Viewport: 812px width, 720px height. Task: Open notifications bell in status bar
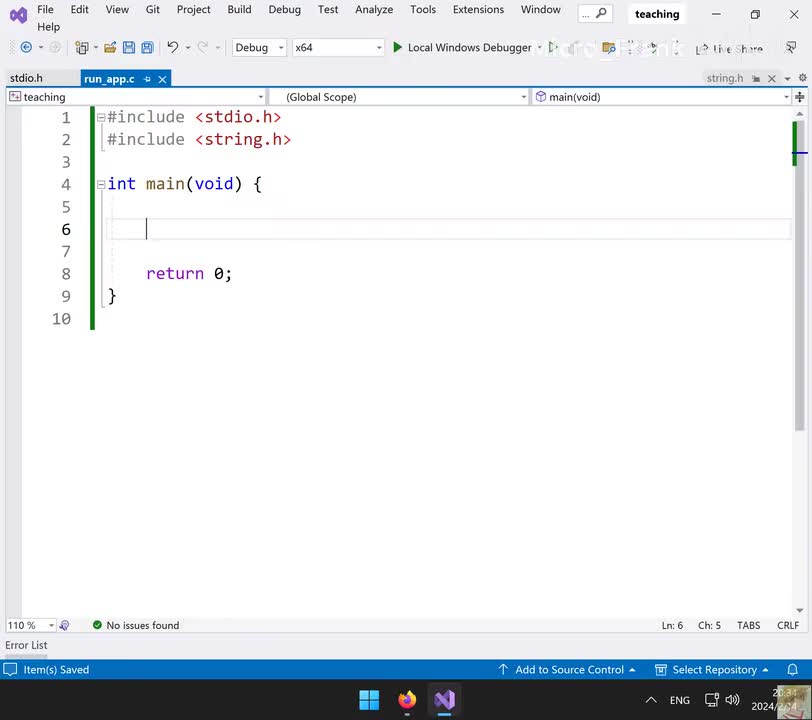click(x=792, y=670)
